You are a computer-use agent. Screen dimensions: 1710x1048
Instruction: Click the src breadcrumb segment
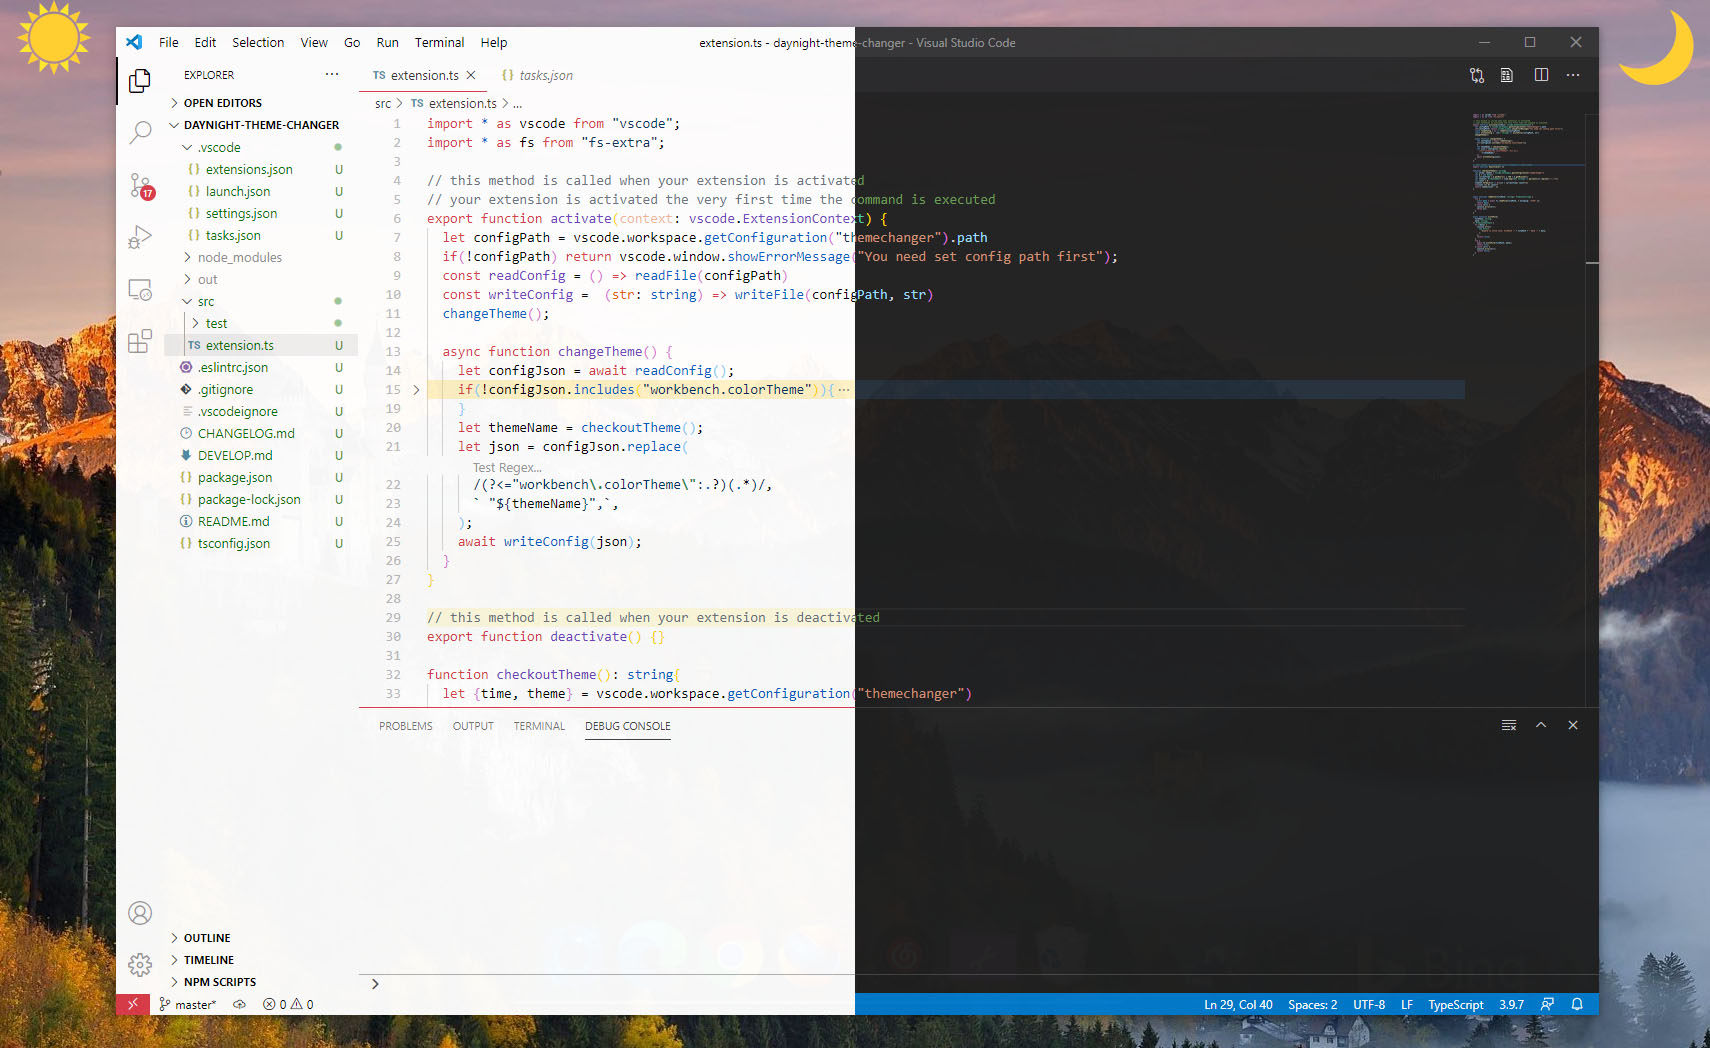pos(383,103)
